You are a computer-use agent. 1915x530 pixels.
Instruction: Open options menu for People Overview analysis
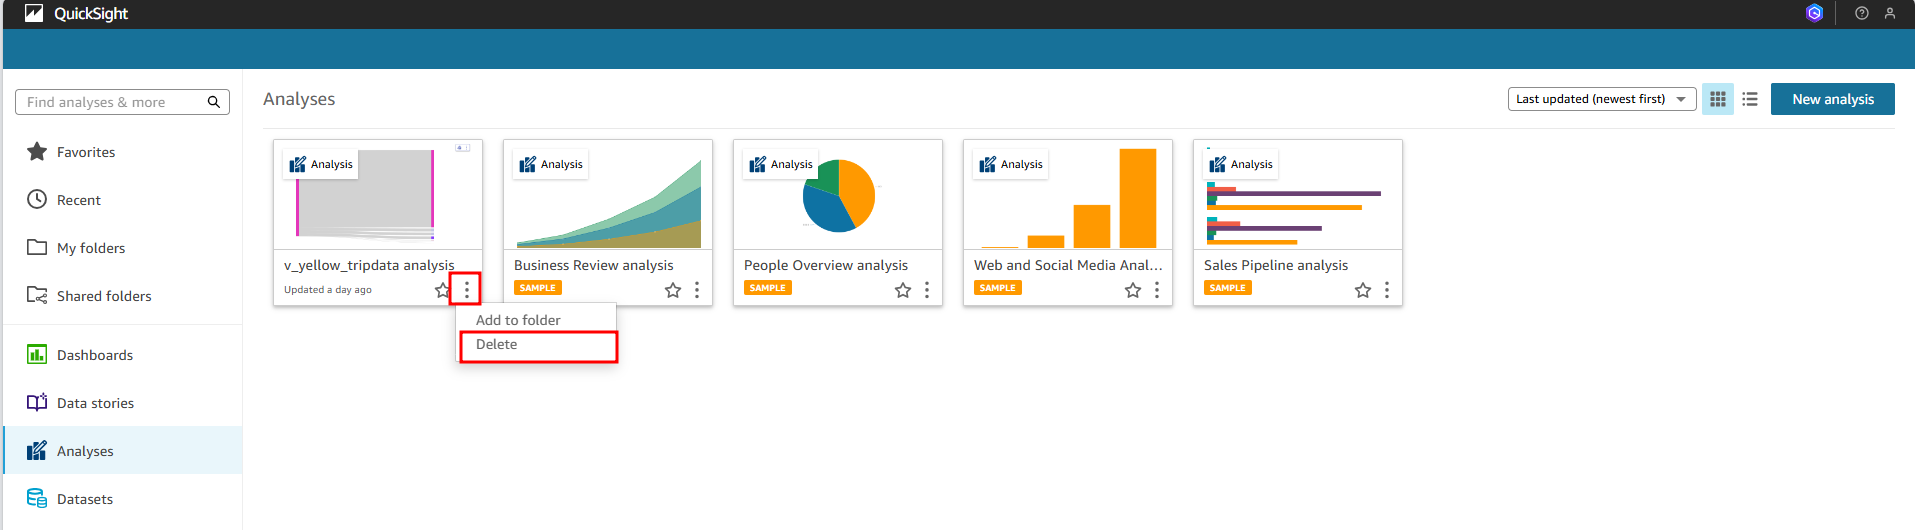(x=927, y=290)
